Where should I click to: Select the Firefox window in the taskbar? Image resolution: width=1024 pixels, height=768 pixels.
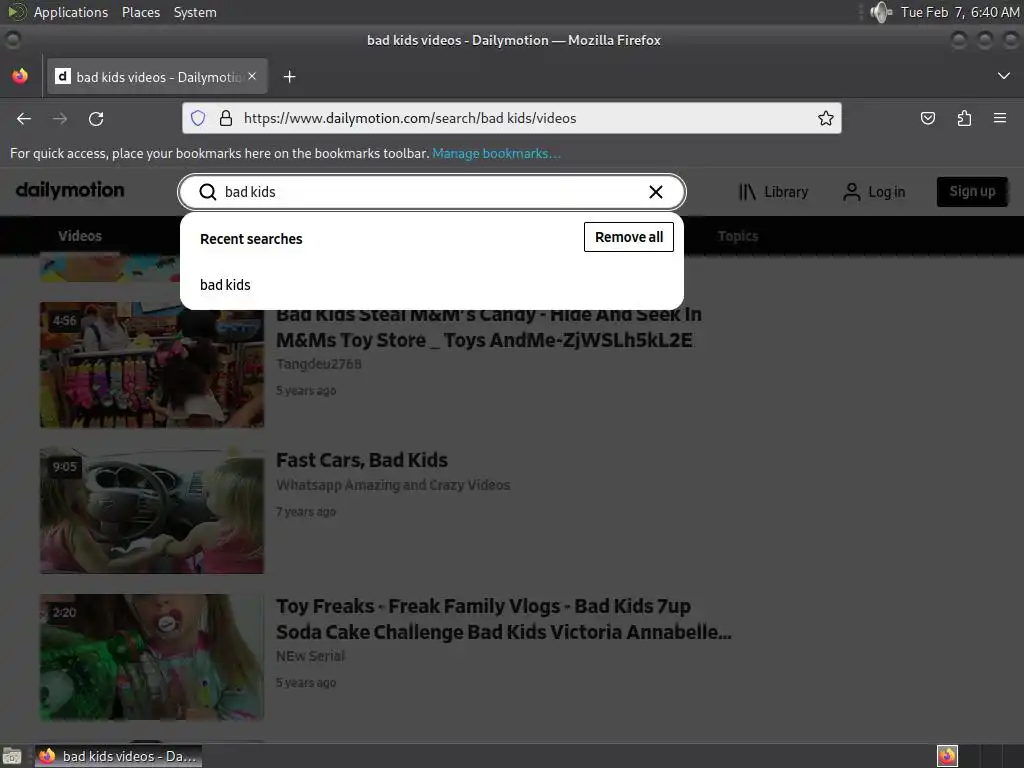[x=118, y=756]
